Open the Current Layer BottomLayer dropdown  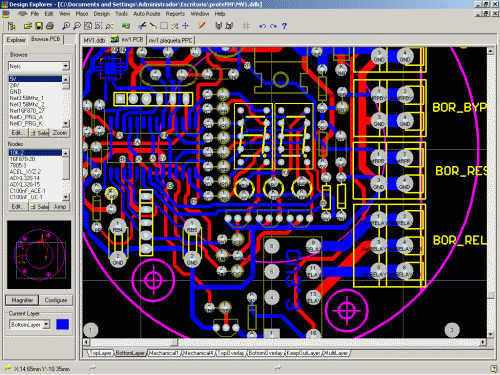[x=46, y=324]
